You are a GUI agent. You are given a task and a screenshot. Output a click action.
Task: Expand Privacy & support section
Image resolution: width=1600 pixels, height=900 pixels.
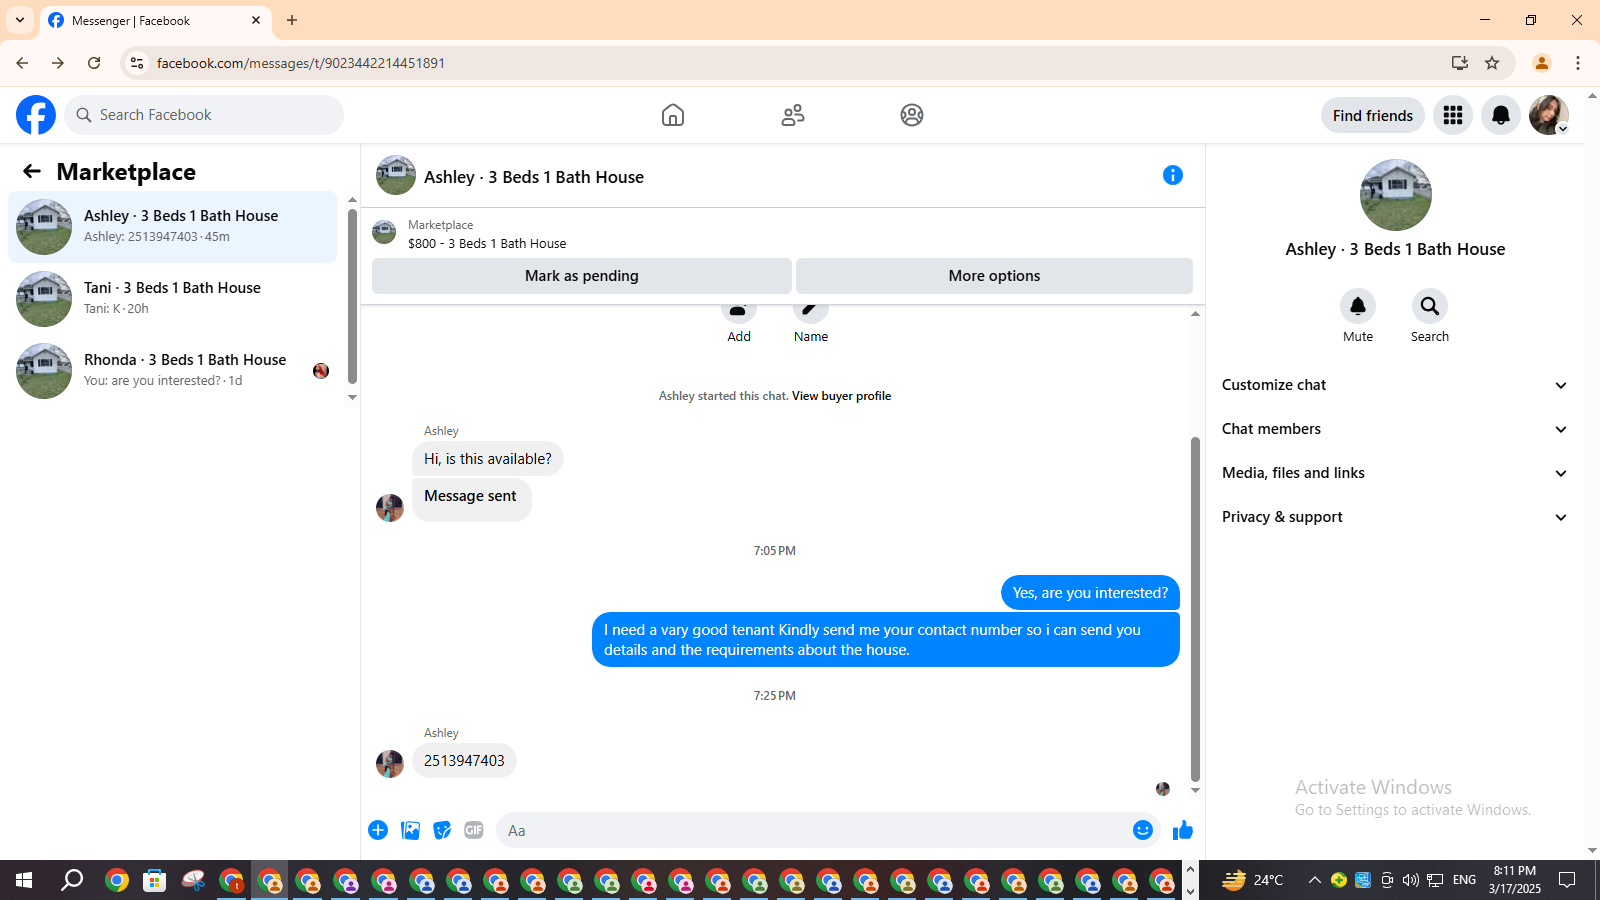(1394, 517)
